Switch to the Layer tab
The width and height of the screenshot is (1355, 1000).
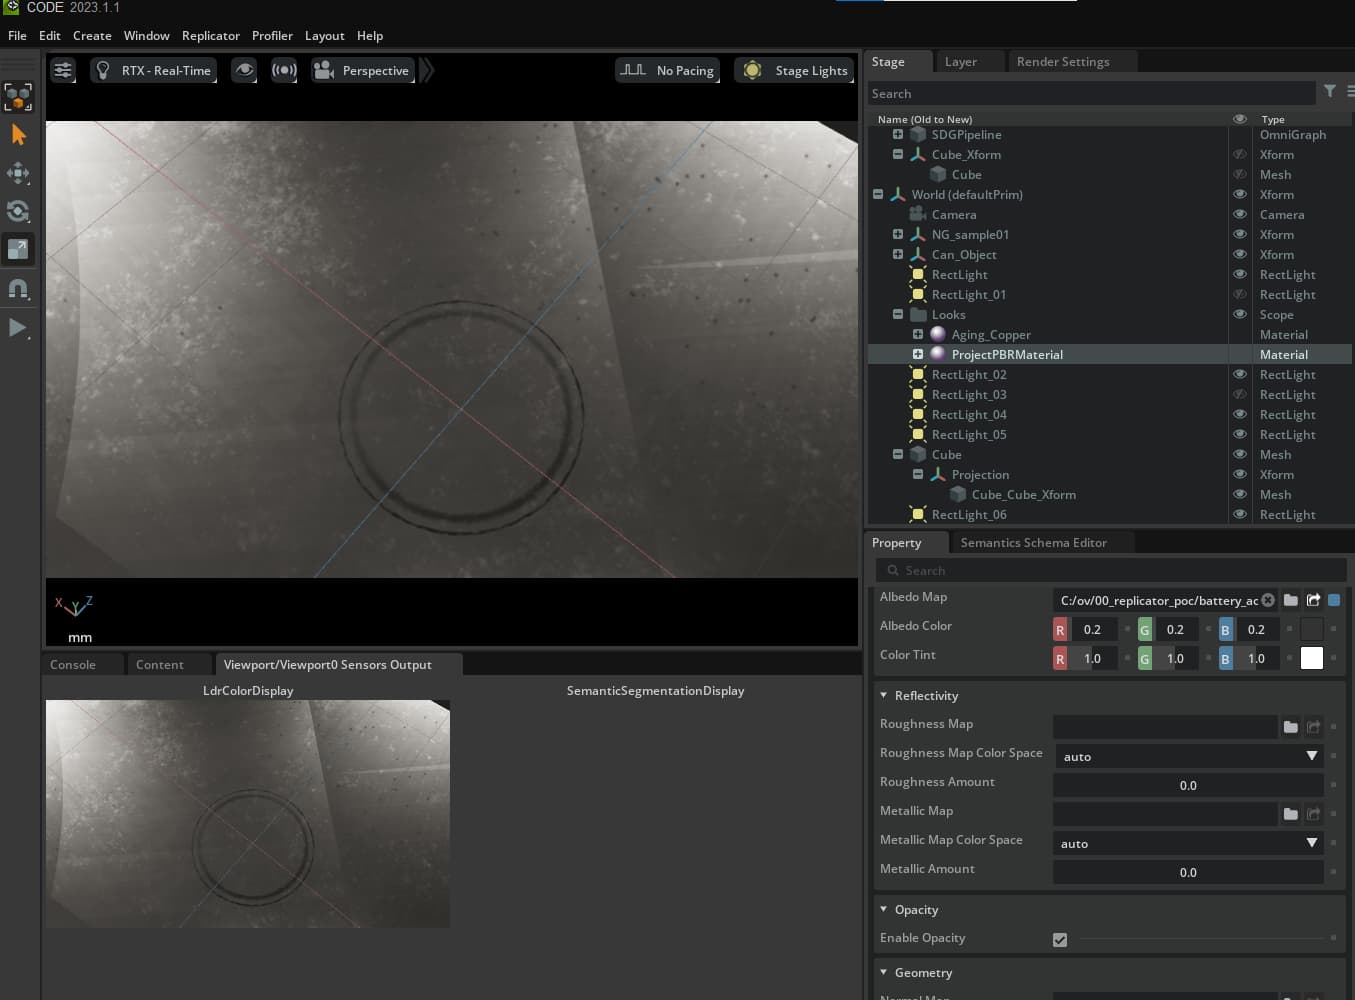(960, 61)
